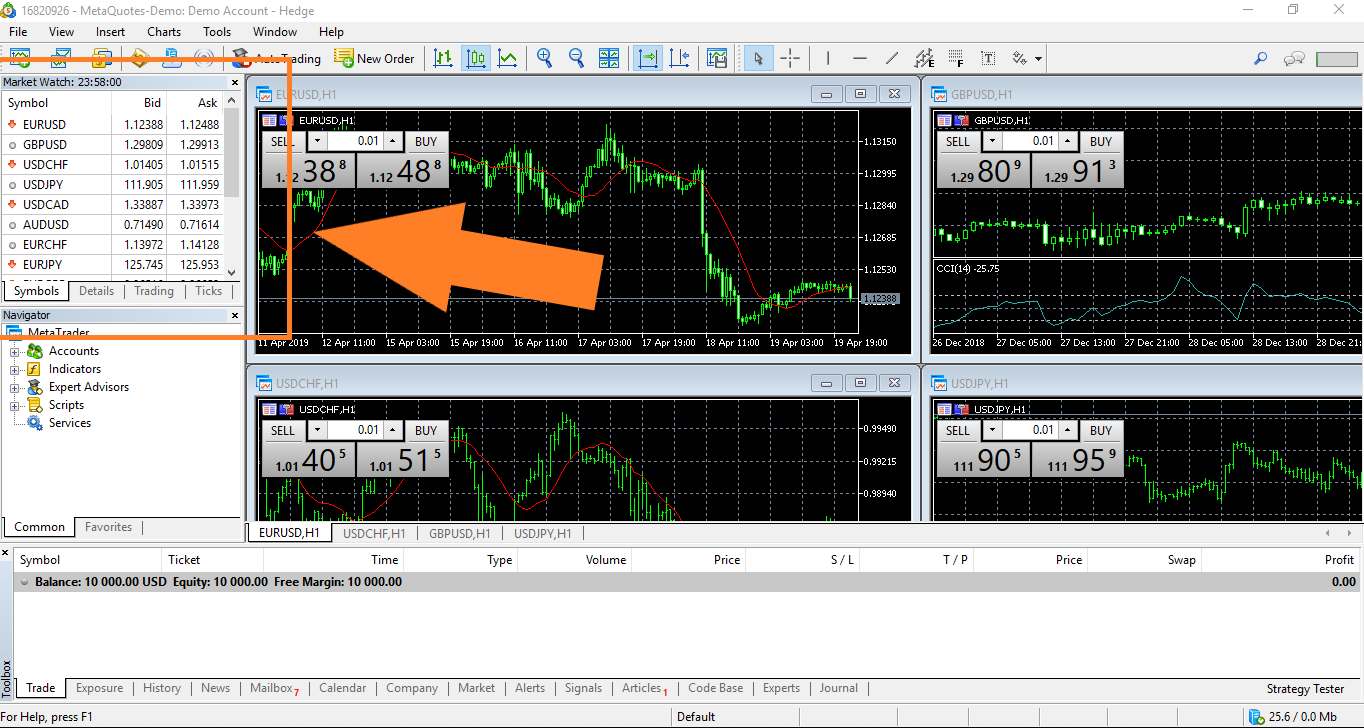Click the Market Watch vertical scrollbar
The width and height of the screenshot is (1364, 728).
point(232,187)
